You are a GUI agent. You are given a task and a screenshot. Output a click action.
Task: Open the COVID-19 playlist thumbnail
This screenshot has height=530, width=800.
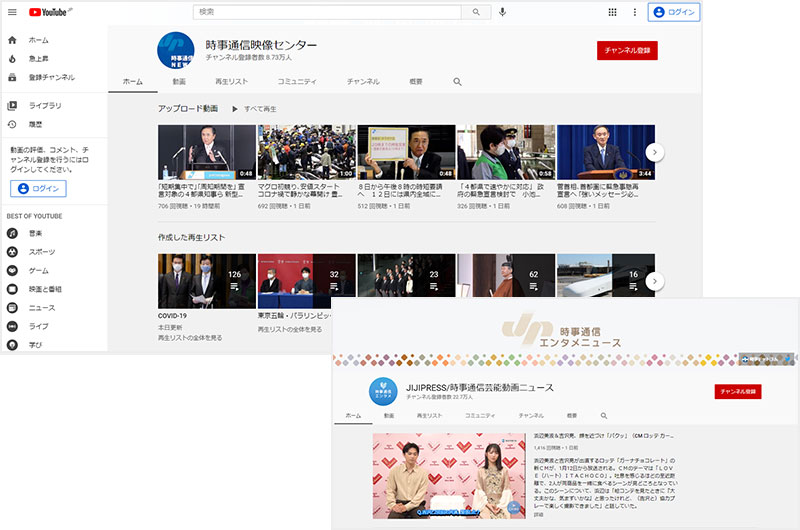pyautogui.click(x=205, y=280)
